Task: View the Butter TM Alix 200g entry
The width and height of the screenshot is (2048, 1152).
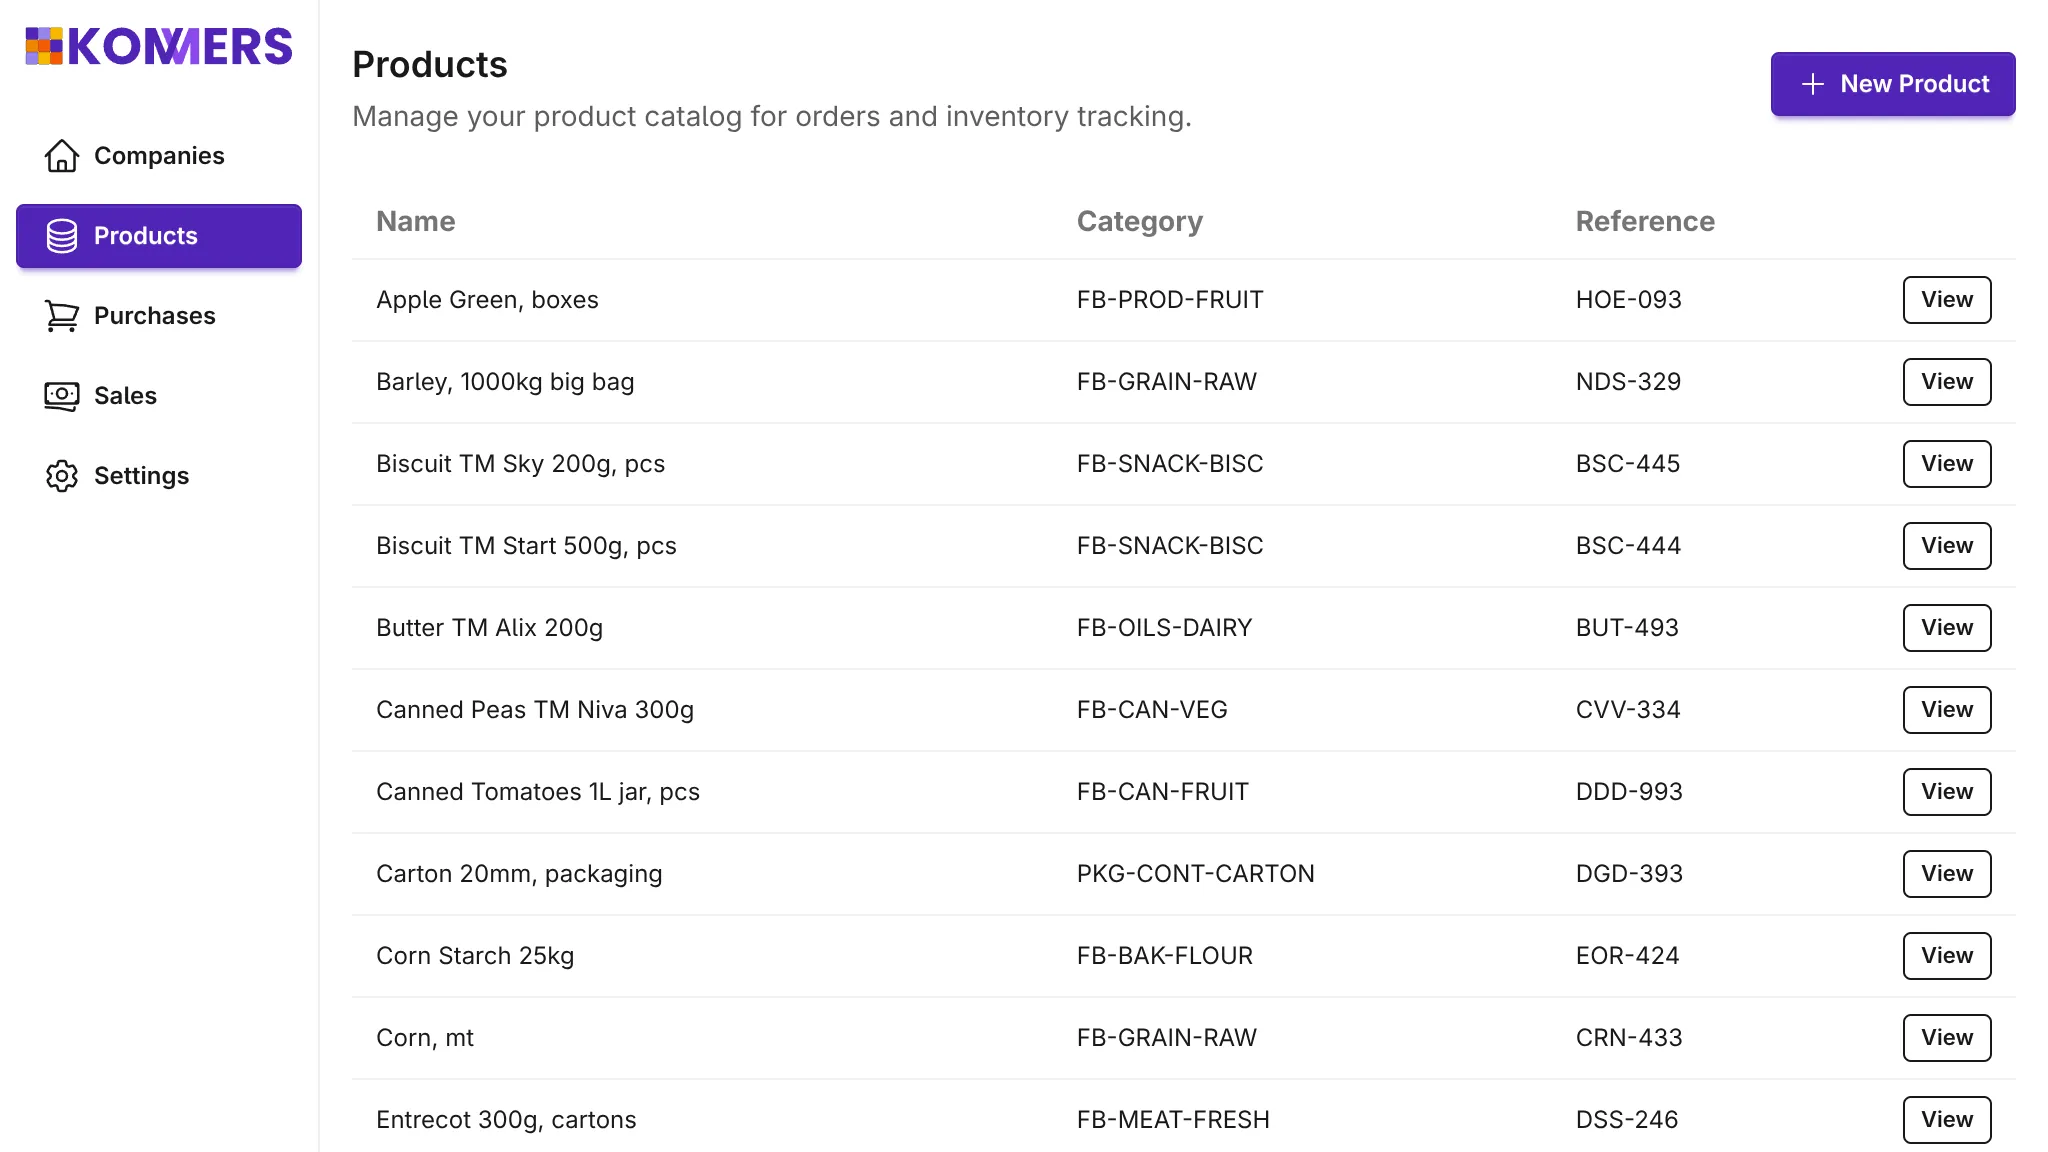Action: [x=1946, y=627]
